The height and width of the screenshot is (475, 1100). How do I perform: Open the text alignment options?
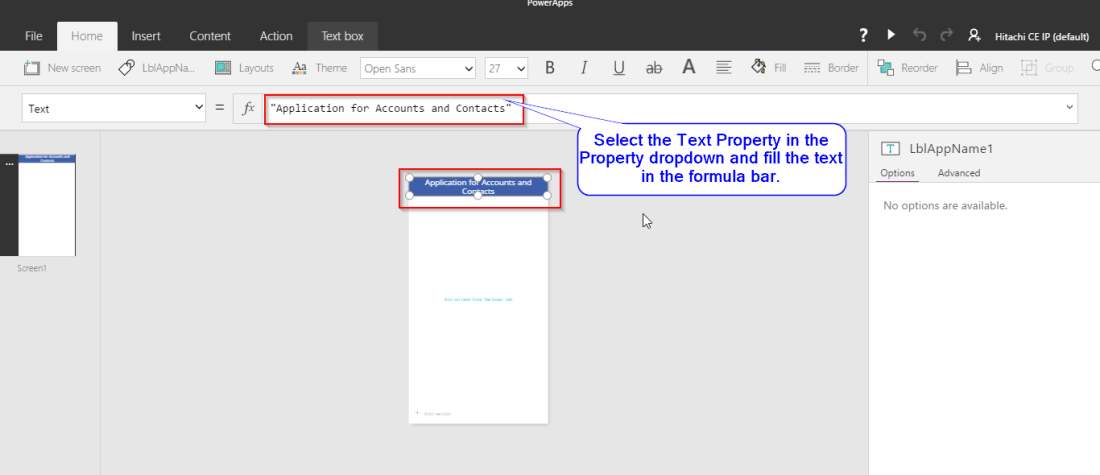click(x=723, y=68)
